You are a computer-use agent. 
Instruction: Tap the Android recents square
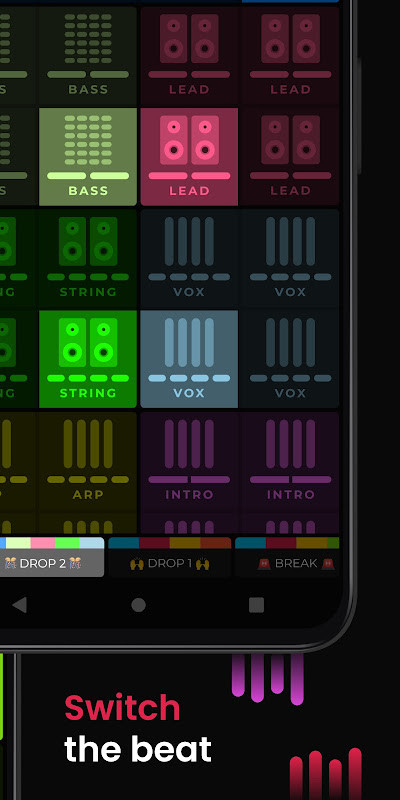(256, 605)
